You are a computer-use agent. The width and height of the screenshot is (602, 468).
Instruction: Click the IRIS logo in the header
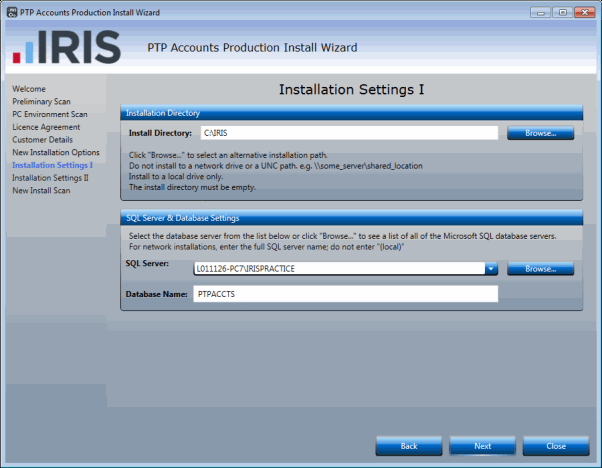coord(67,47)
